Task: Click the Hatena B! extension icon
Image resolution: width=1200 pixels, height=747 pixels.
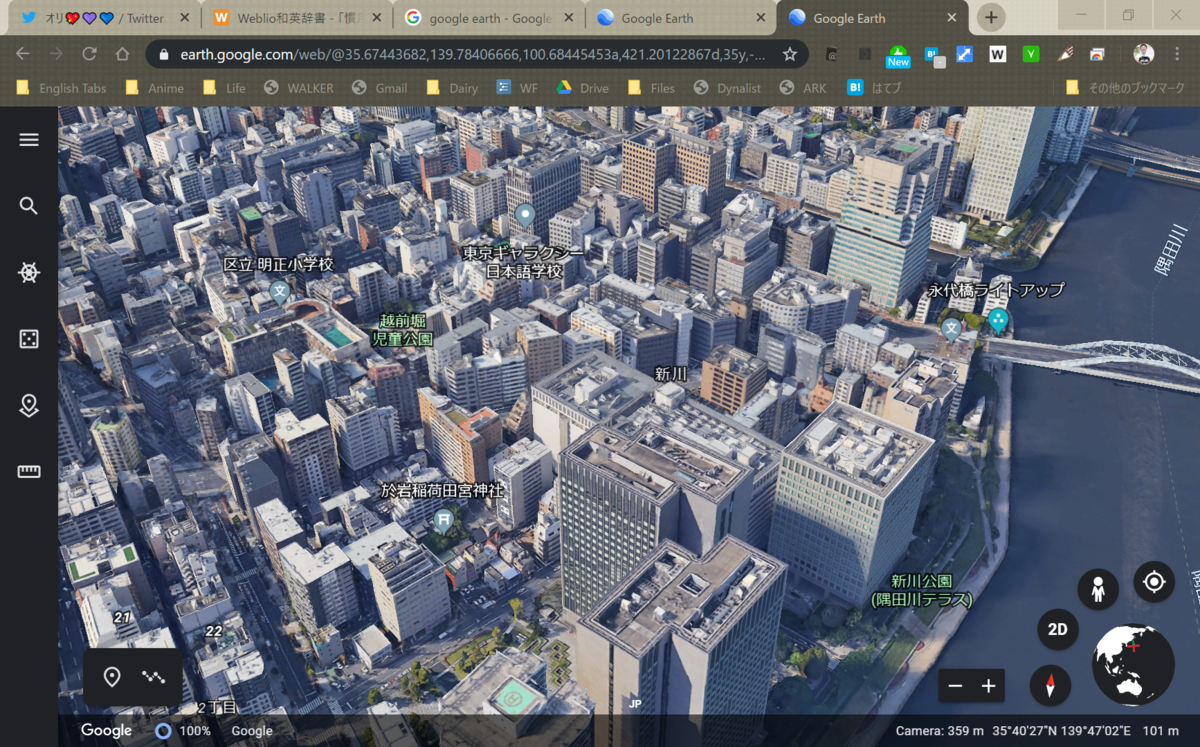Action: [934, 56]
